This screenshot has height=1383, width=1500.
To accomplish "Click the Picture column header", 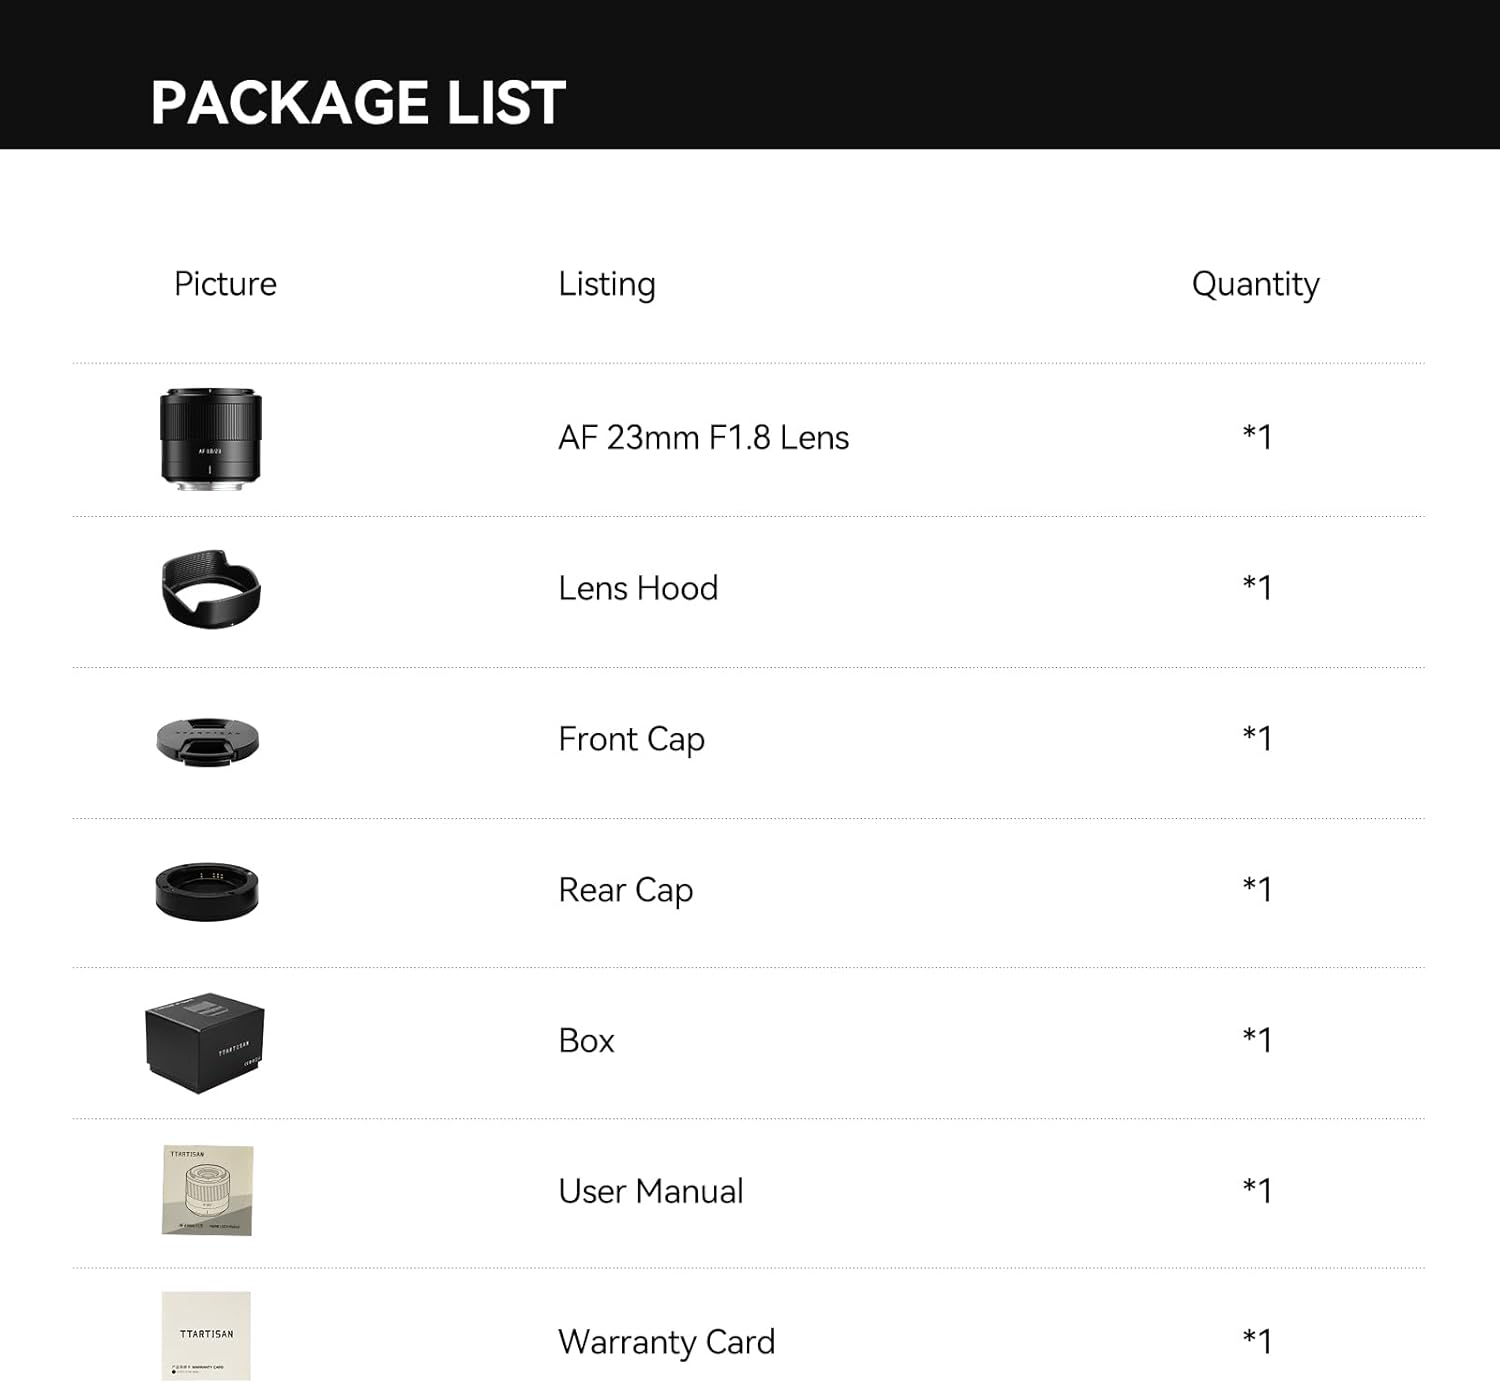I will [225, 284].
